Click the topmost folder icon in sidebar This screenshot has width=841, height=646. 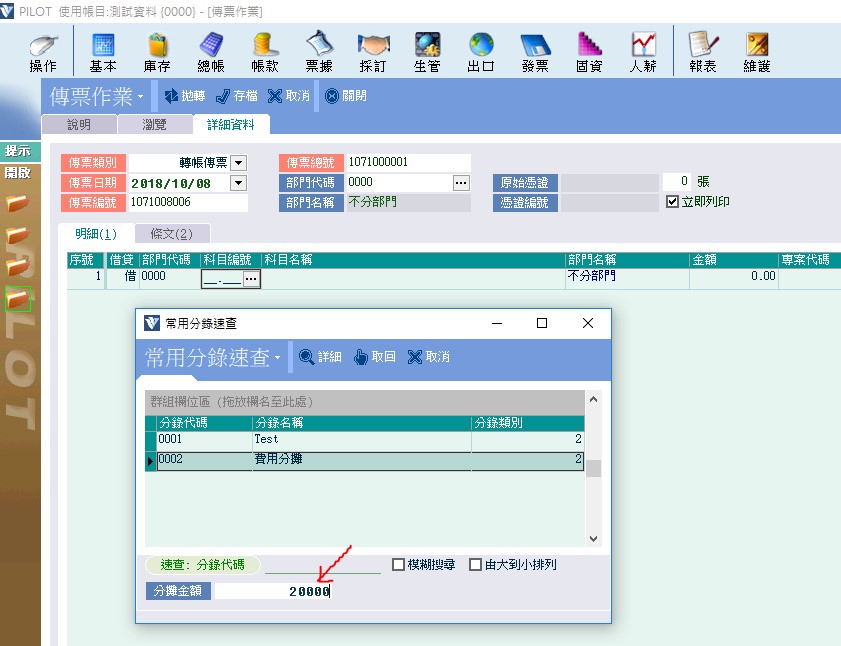point(18,204)
